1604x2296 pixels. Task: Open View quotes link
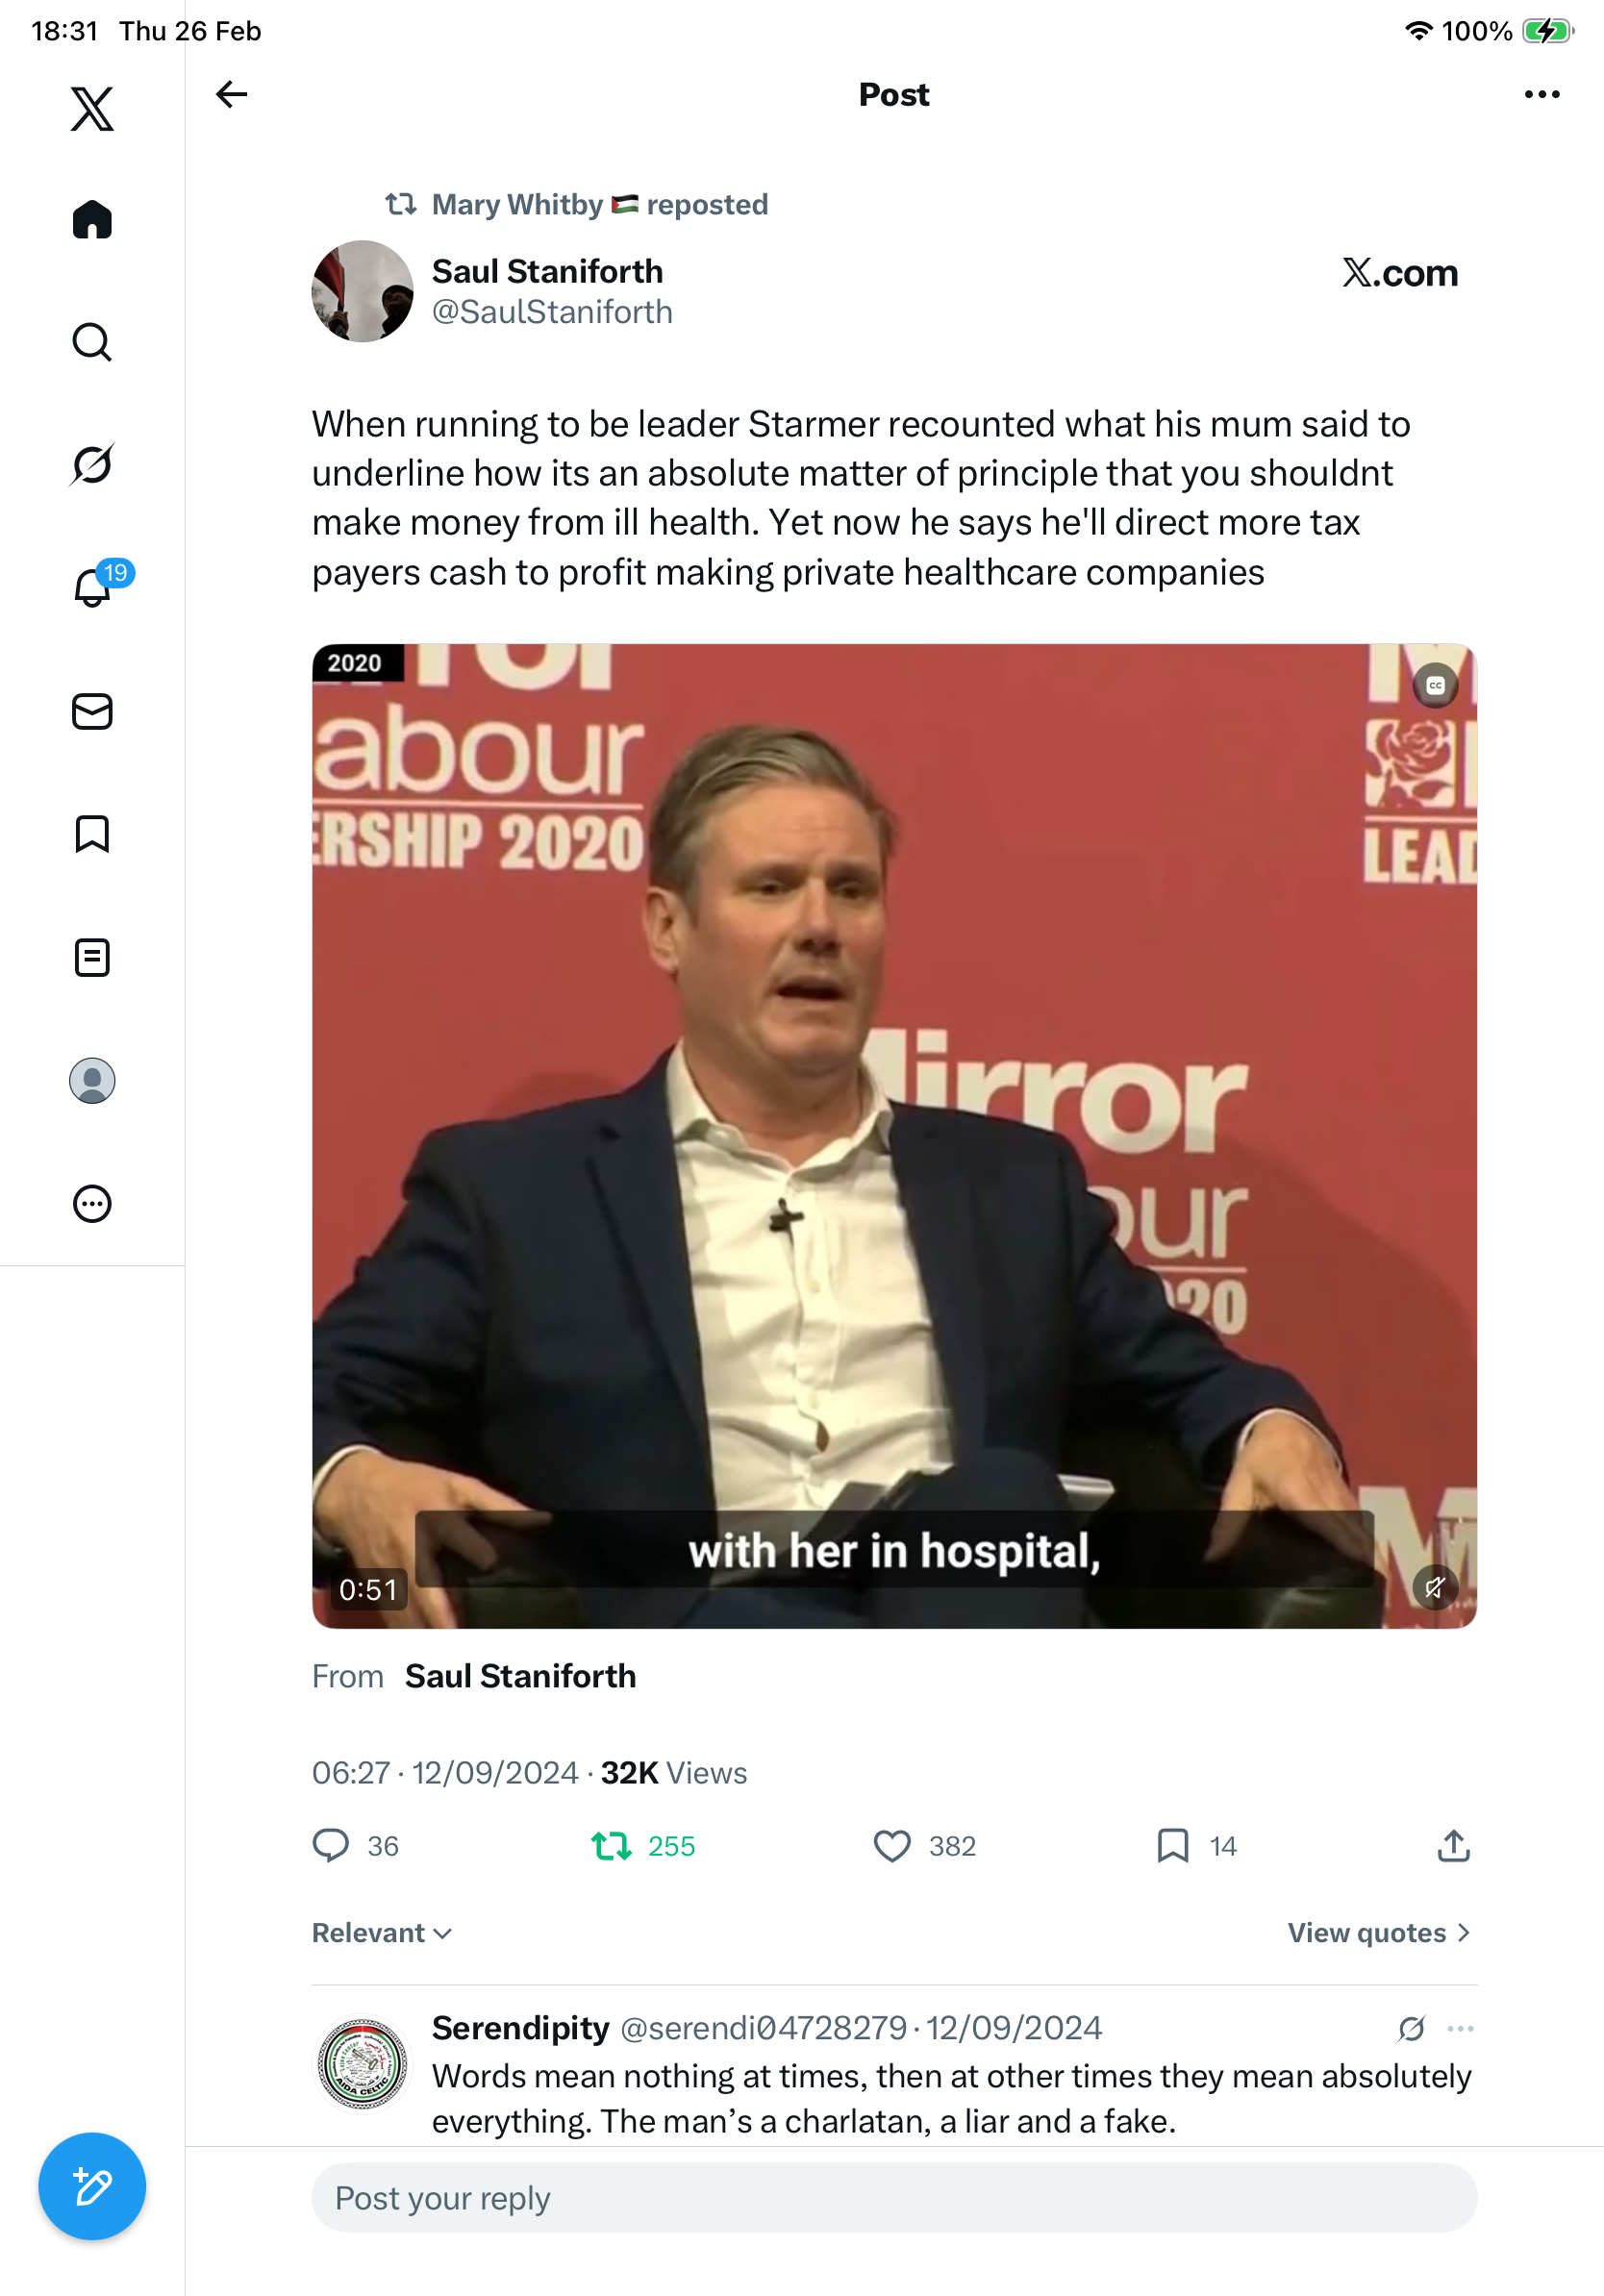[1378, 1933]
